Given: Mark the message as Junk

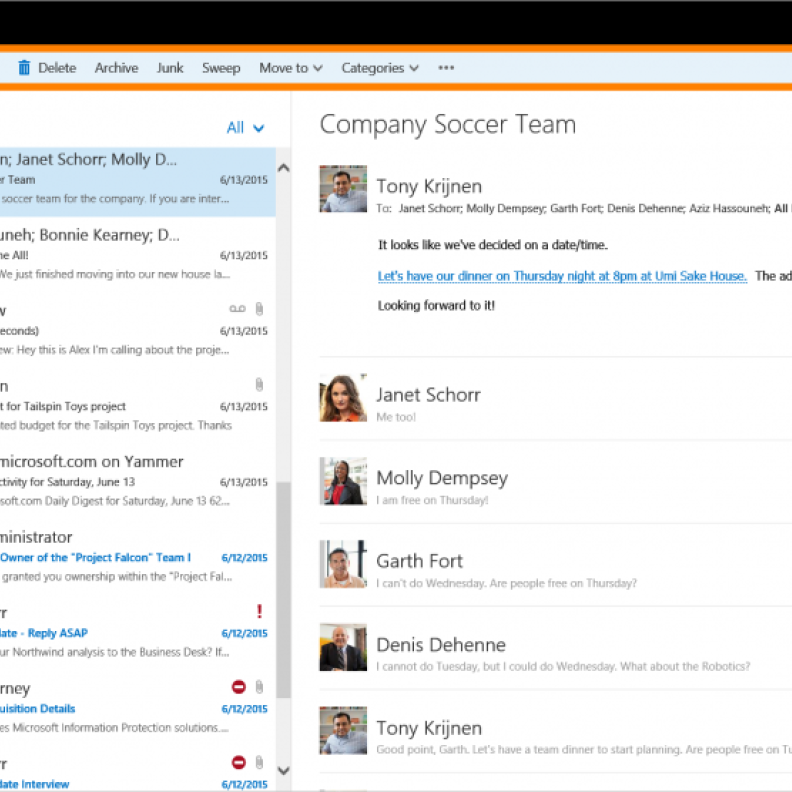Looking at the screenshot, I should click(x=170, y=68).
